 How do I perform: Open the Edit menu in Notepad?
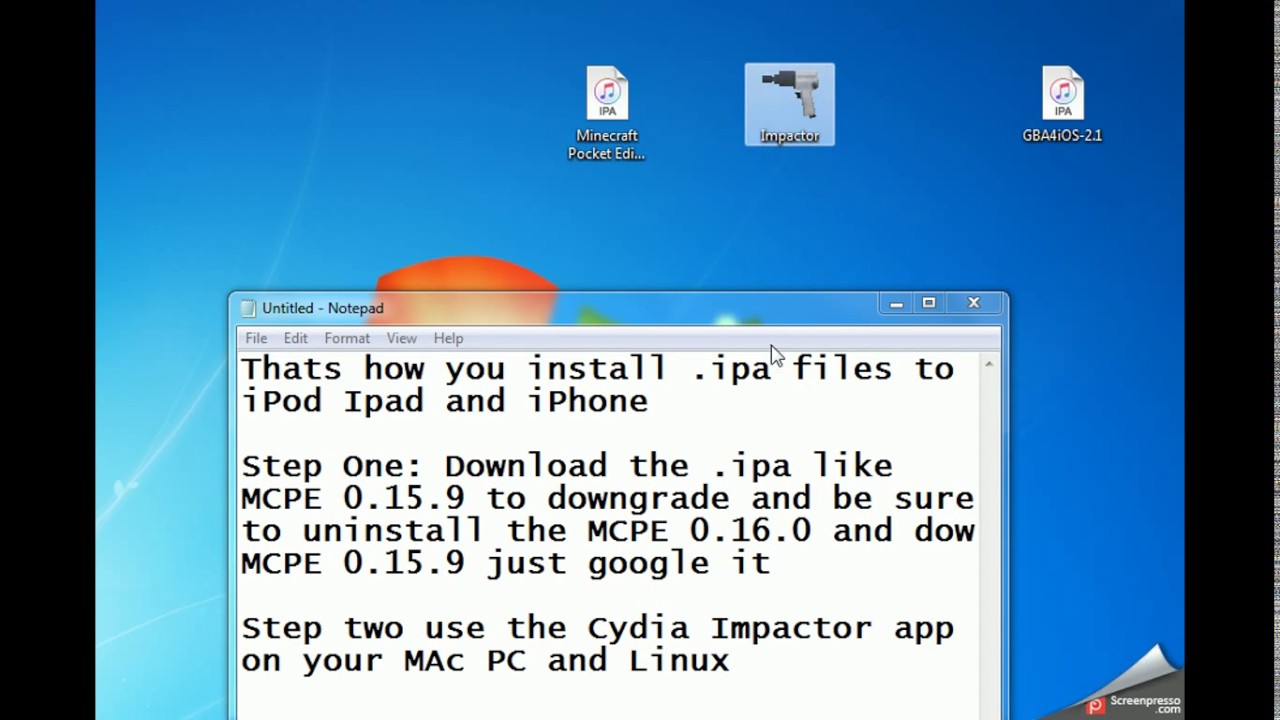pos(295,338)
